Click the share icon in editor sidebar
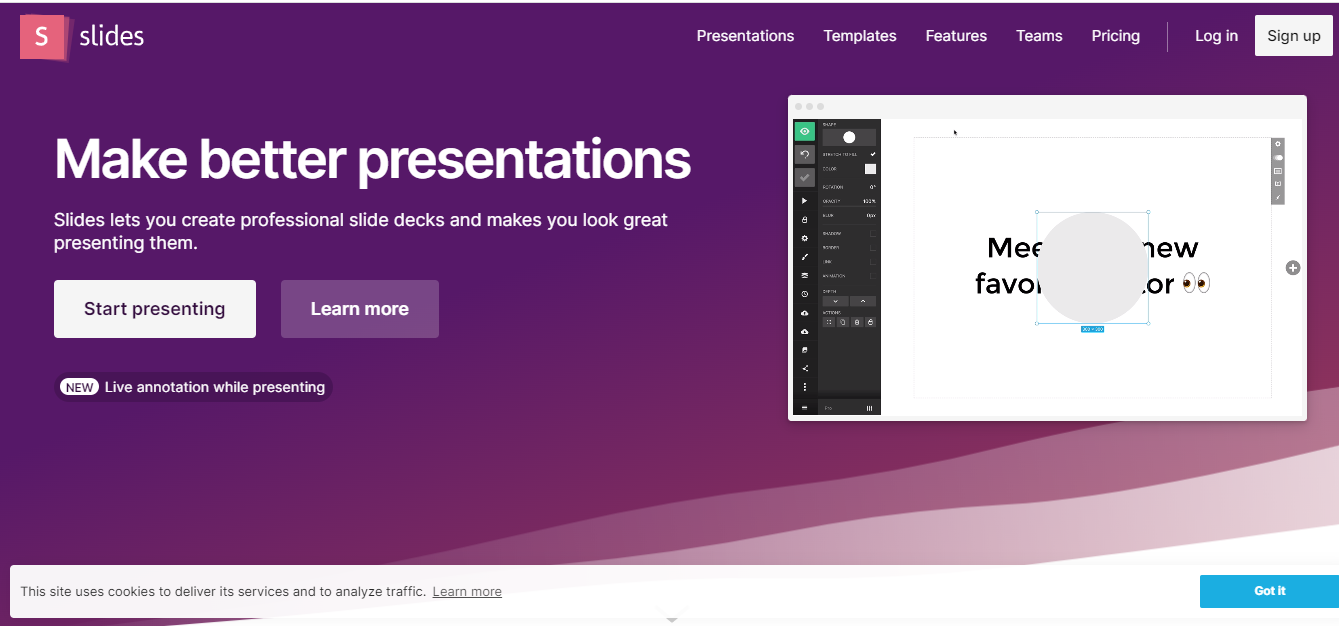This screenshot has height=626, width=1339. pyautogui.click(x=805, y=368)
